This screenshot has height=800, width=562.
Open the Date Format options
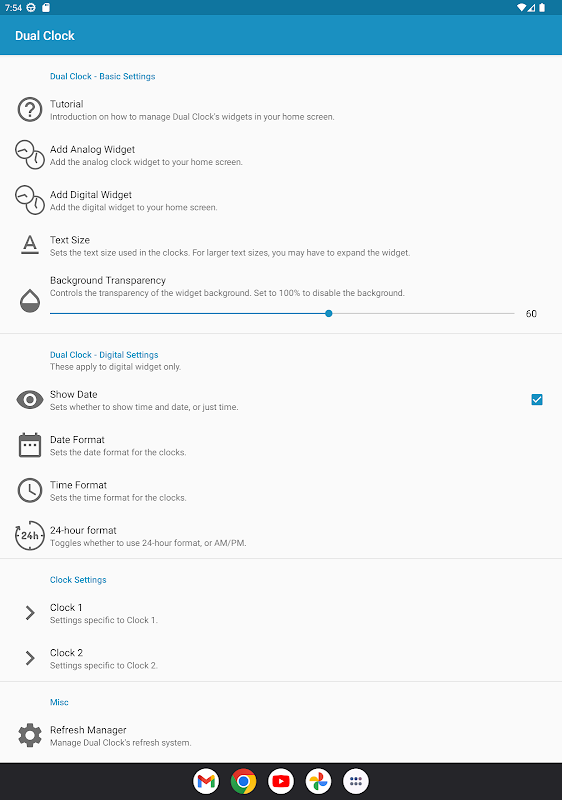pyautogui.click(x=281, y=445)
